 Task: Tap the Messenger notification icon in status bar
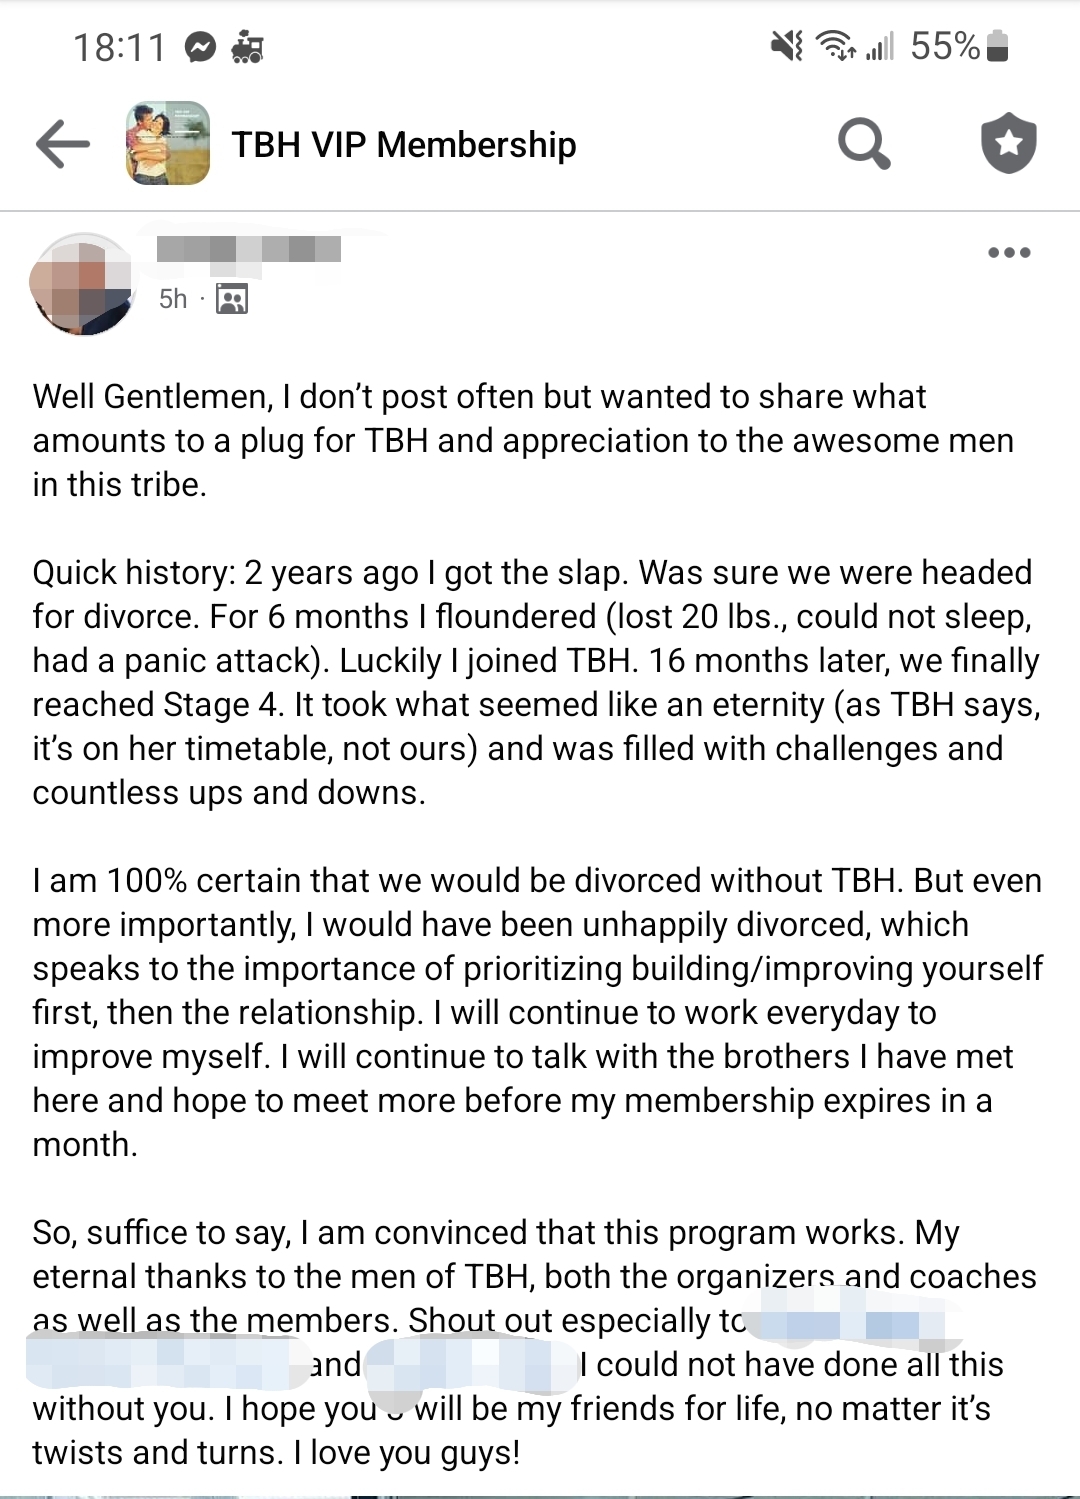tap(201, 47)
